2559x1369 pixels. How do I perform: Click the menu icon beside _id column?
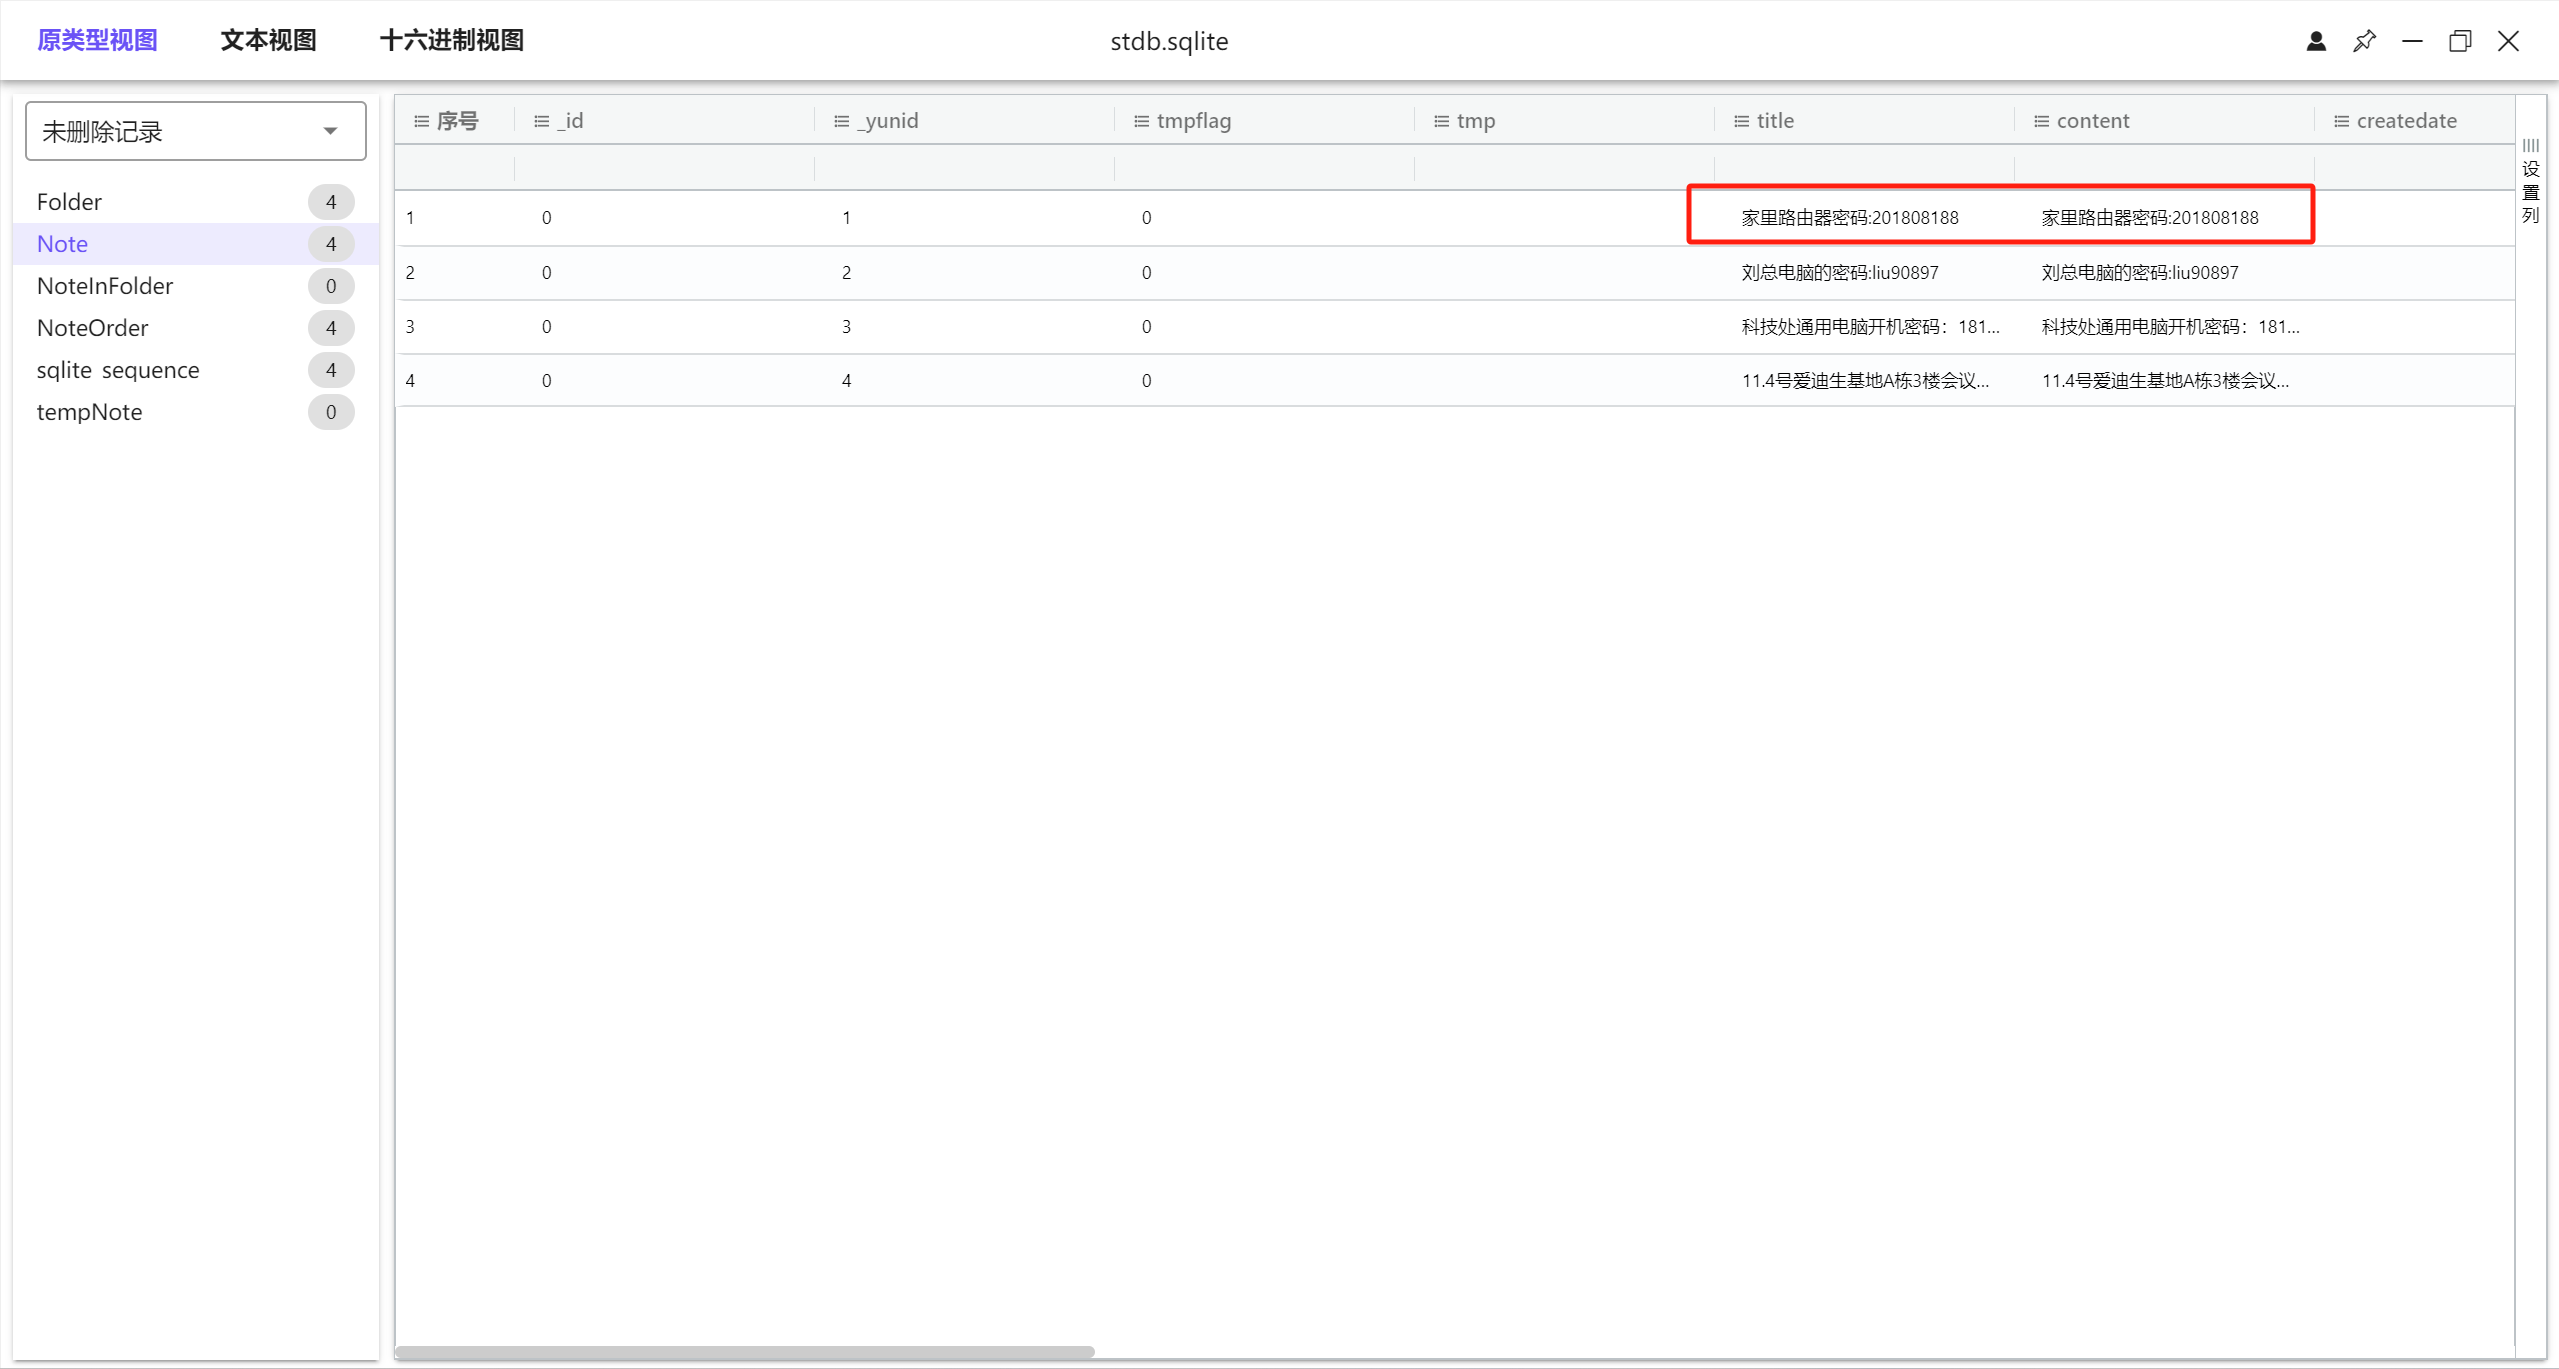541,121
